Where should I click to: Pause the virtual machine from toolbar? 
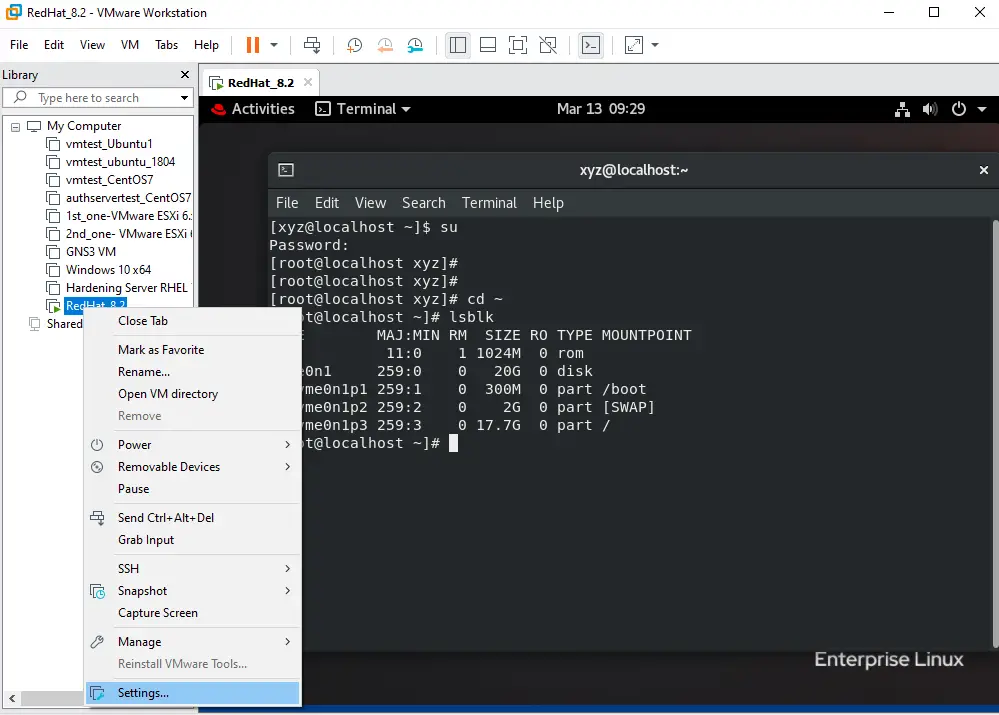253,45
